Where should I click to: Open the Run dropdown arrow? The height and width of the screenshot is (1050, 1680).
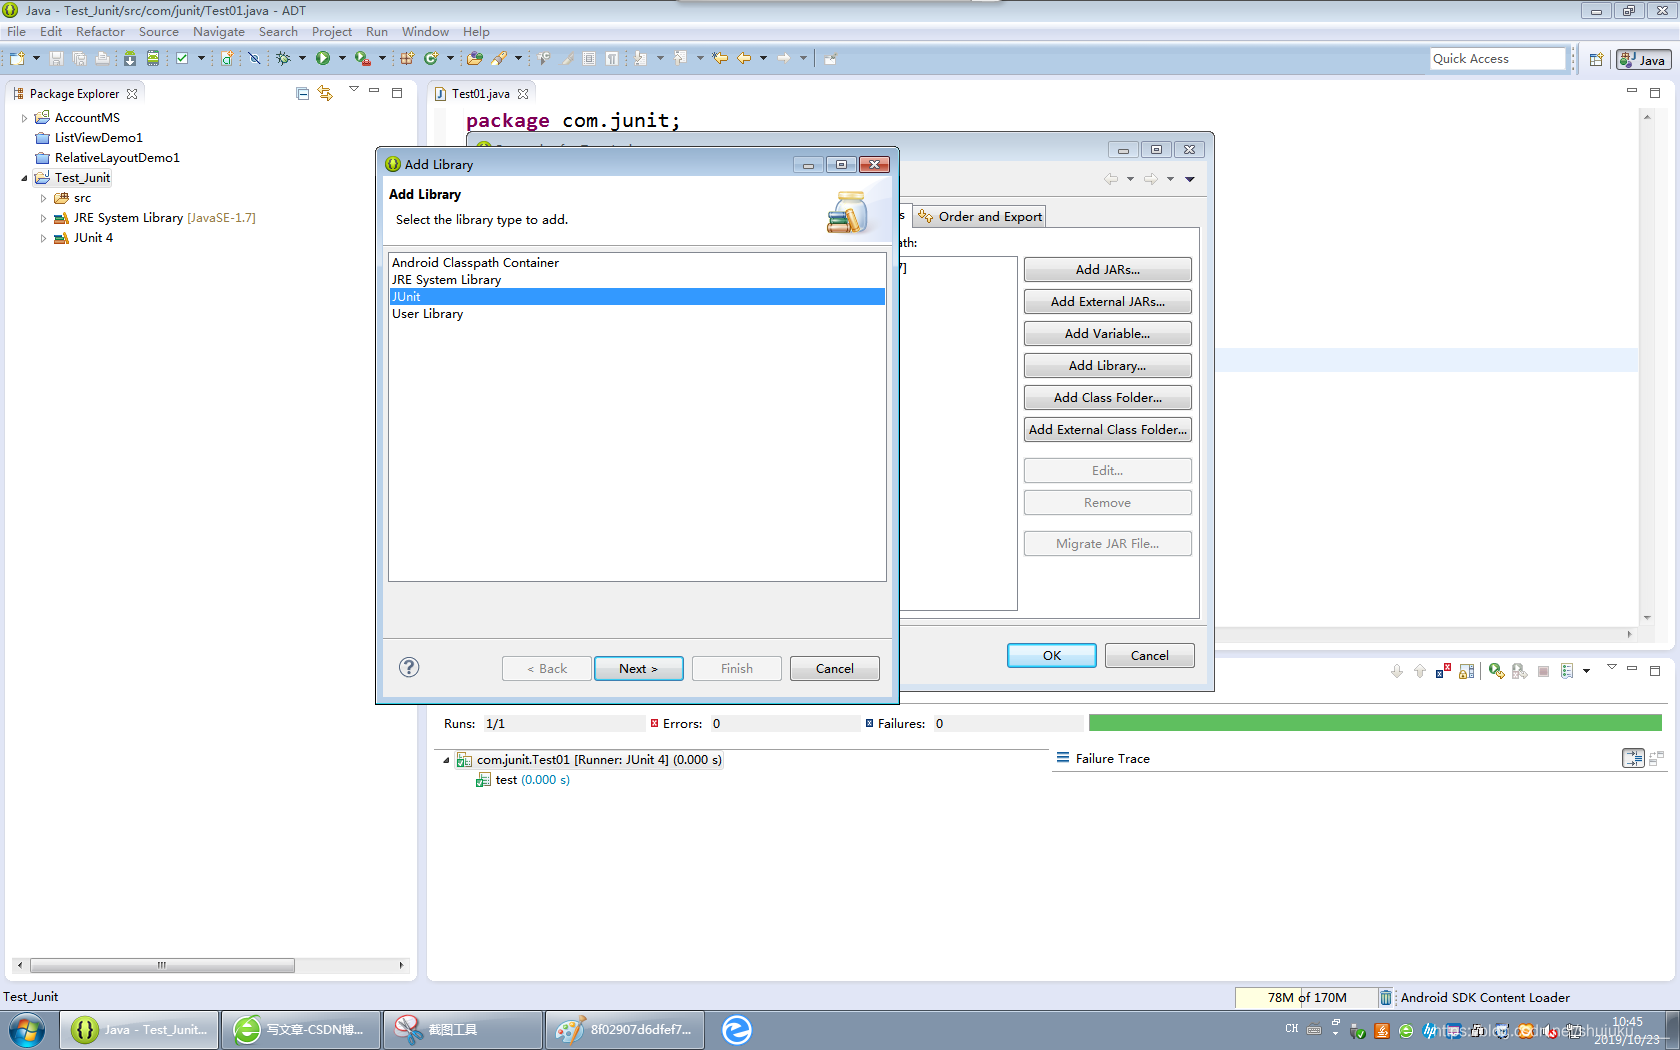[342, 59]
